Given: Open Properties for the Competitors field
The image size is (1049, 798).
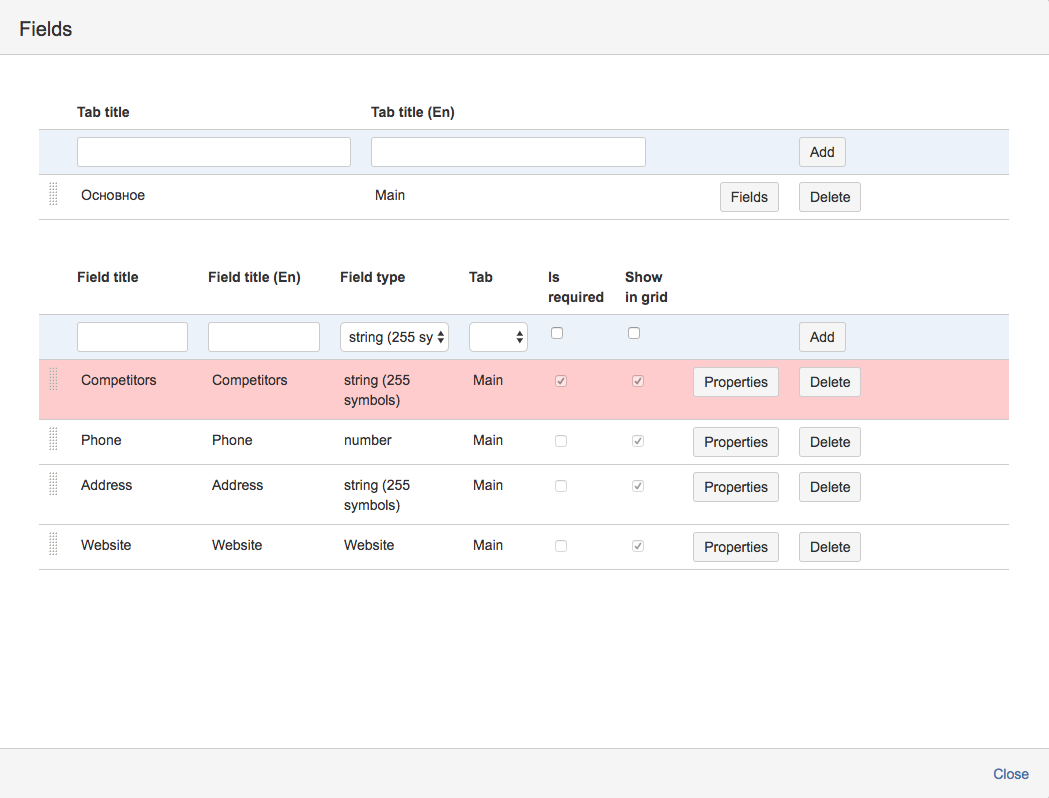Looking at the screenshot, I should click(735, 382).
